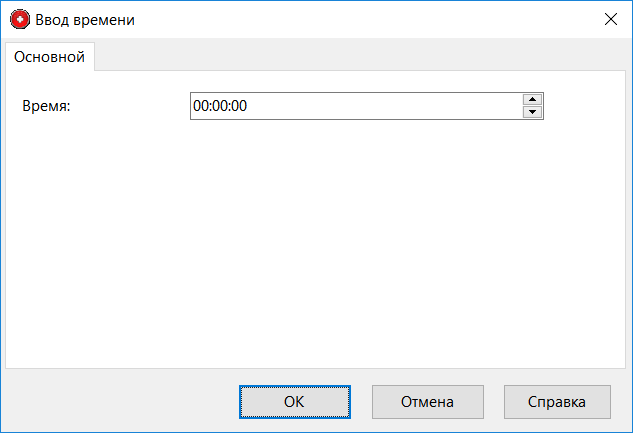Click the Время: label

(46, 105)
